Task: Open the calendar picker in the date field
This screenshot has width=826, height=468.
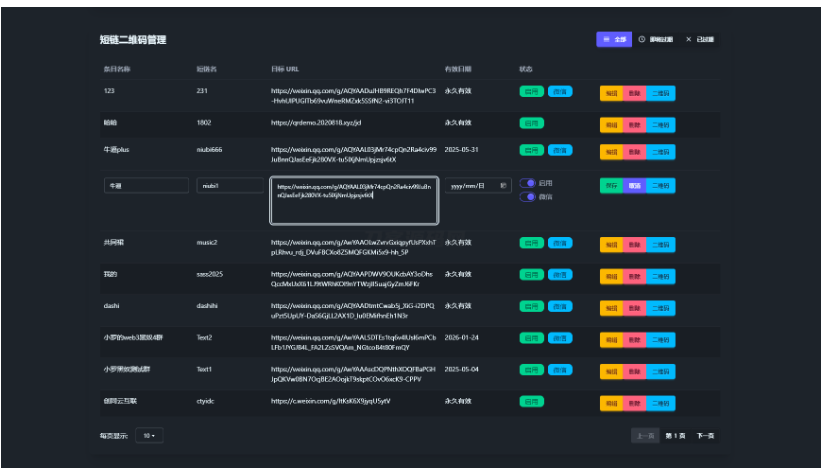Action: (503, 185)
